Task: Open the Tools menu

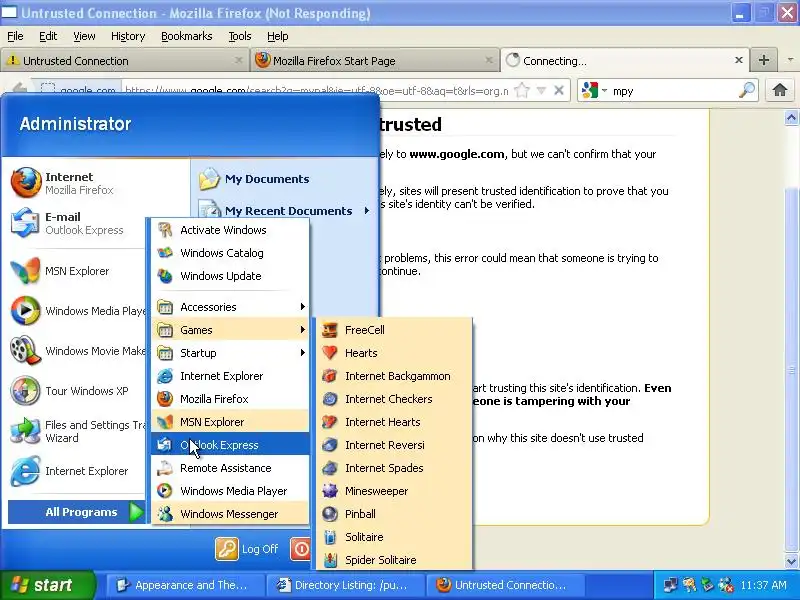Action: coord(239,36)
